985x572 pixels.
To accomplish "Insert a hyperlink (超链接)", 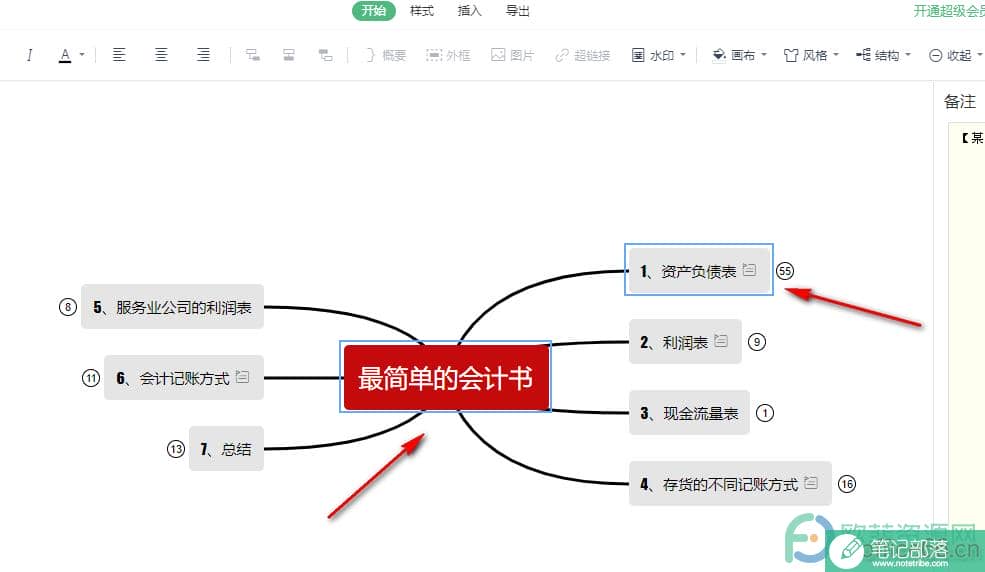I will pos(583,55).
